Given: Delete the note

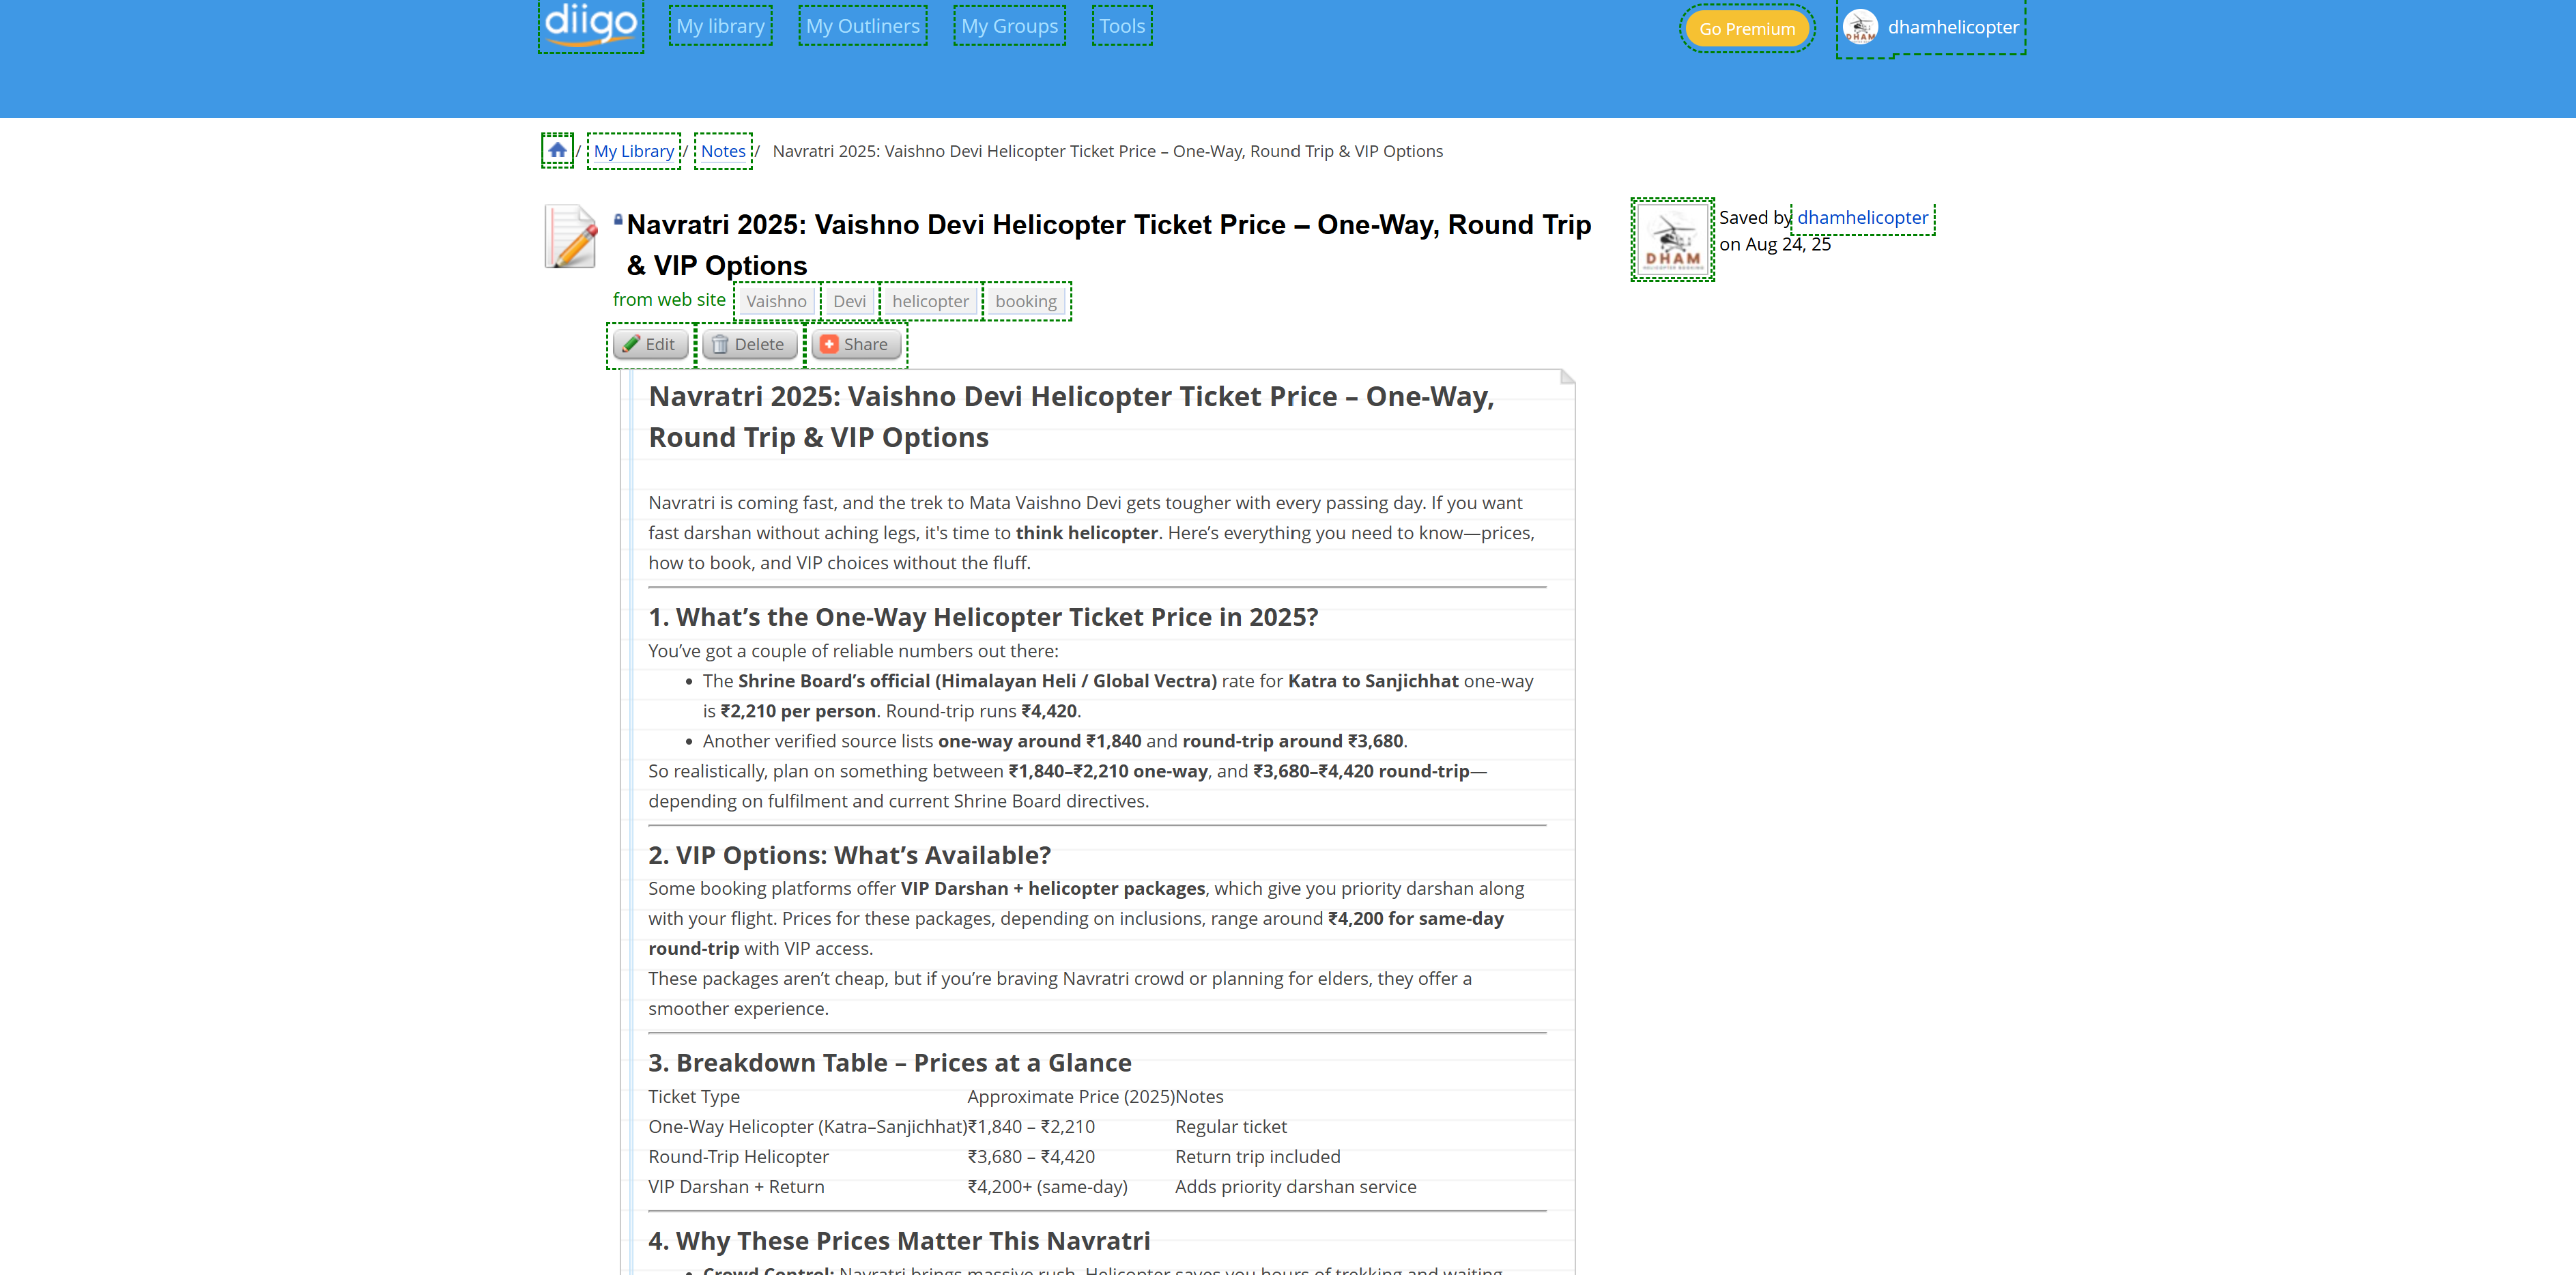Looking at the screenshot, I should (749, 344).
